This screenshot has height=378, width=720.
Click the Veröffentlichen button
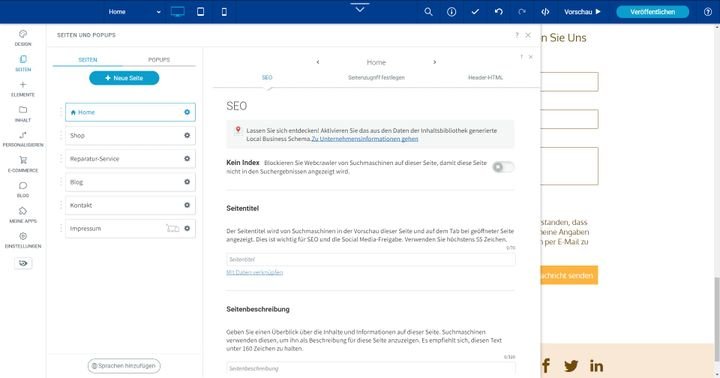click(652, 12)
